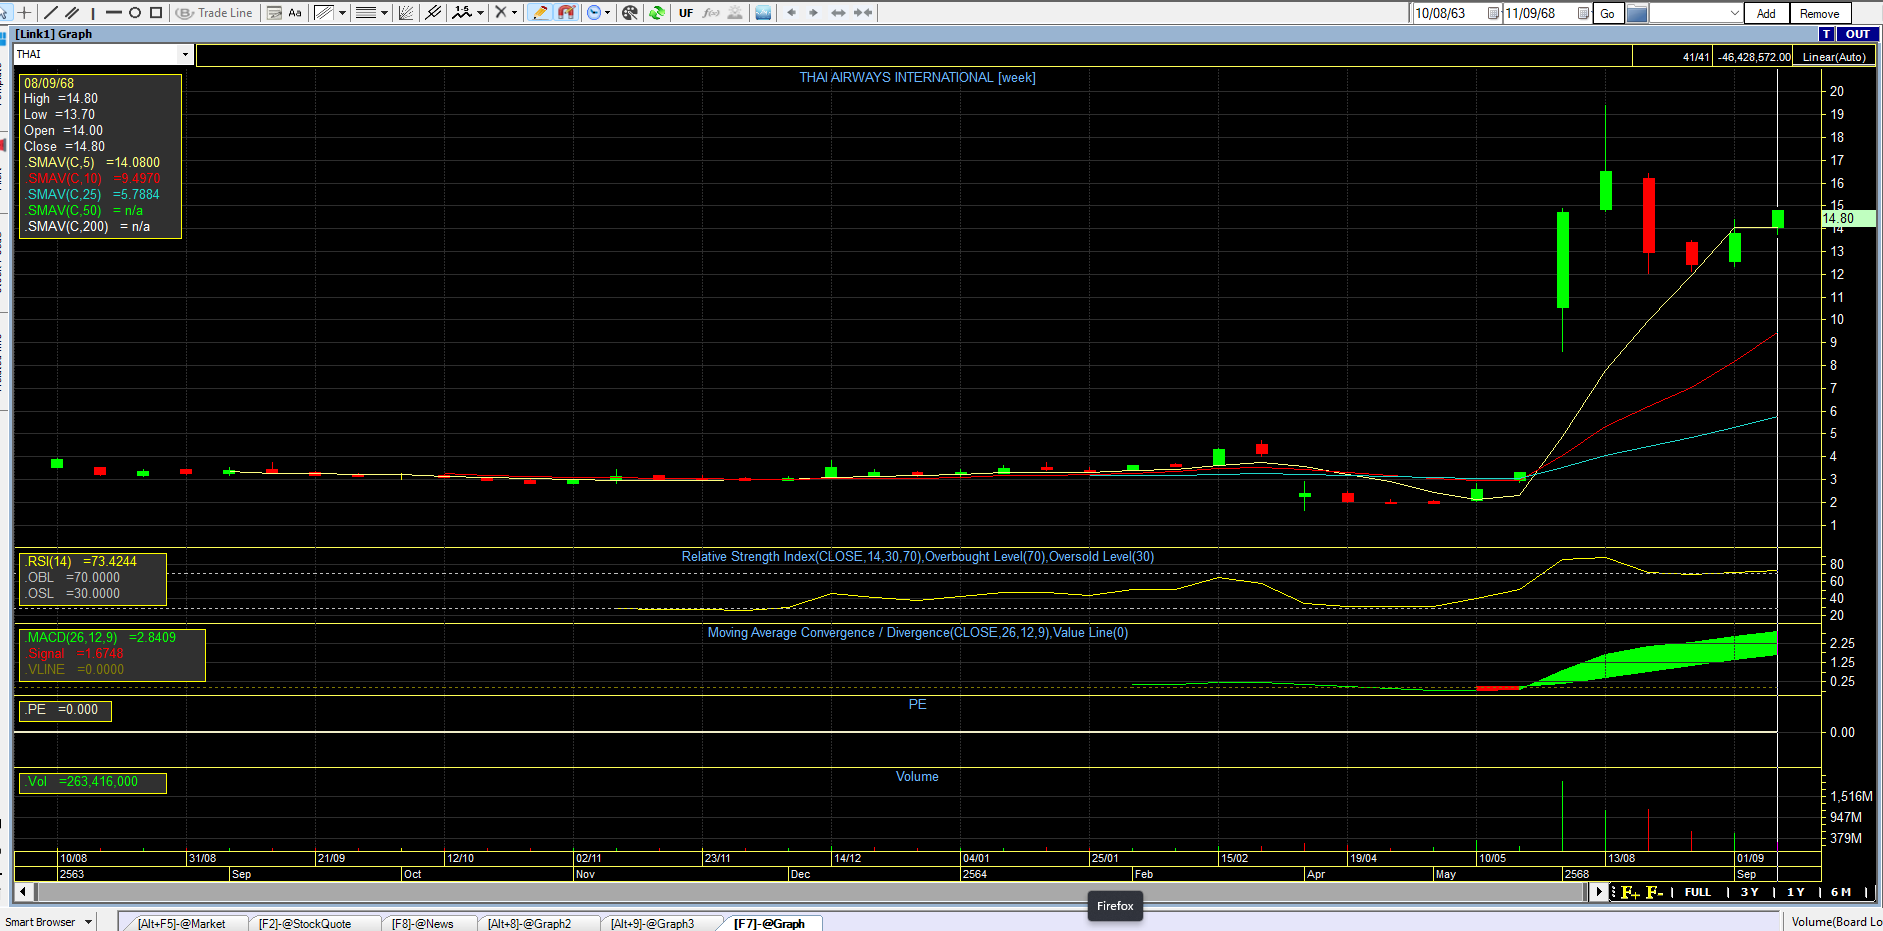Open the Smart Browser dropdown
1883x931 pixels.
tap(88, 922)
